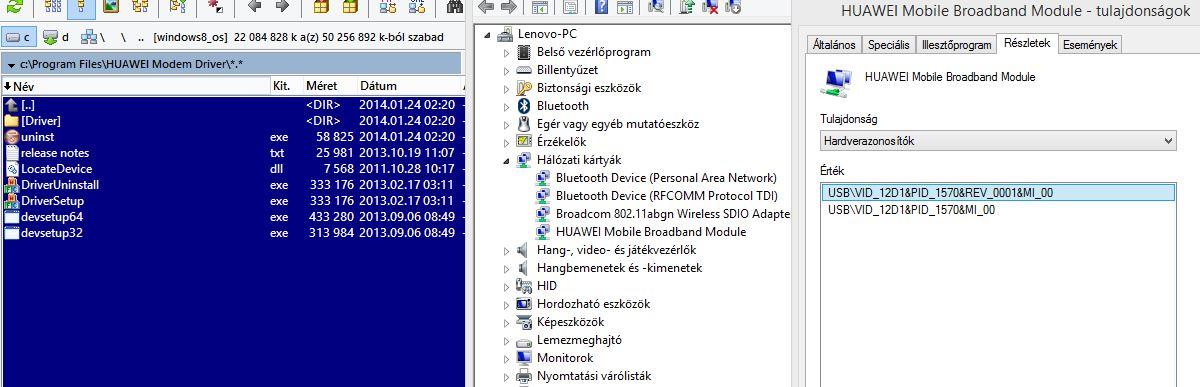Expand the Belső vezérlőprogram node
Viewport: 1200px width, 387px height.
506,52
